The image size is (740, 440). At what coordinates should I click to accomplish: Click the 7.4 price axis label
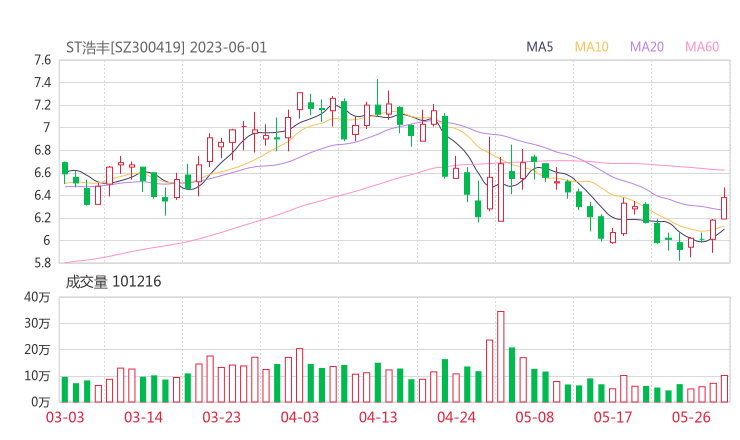(x=42, y=83)
